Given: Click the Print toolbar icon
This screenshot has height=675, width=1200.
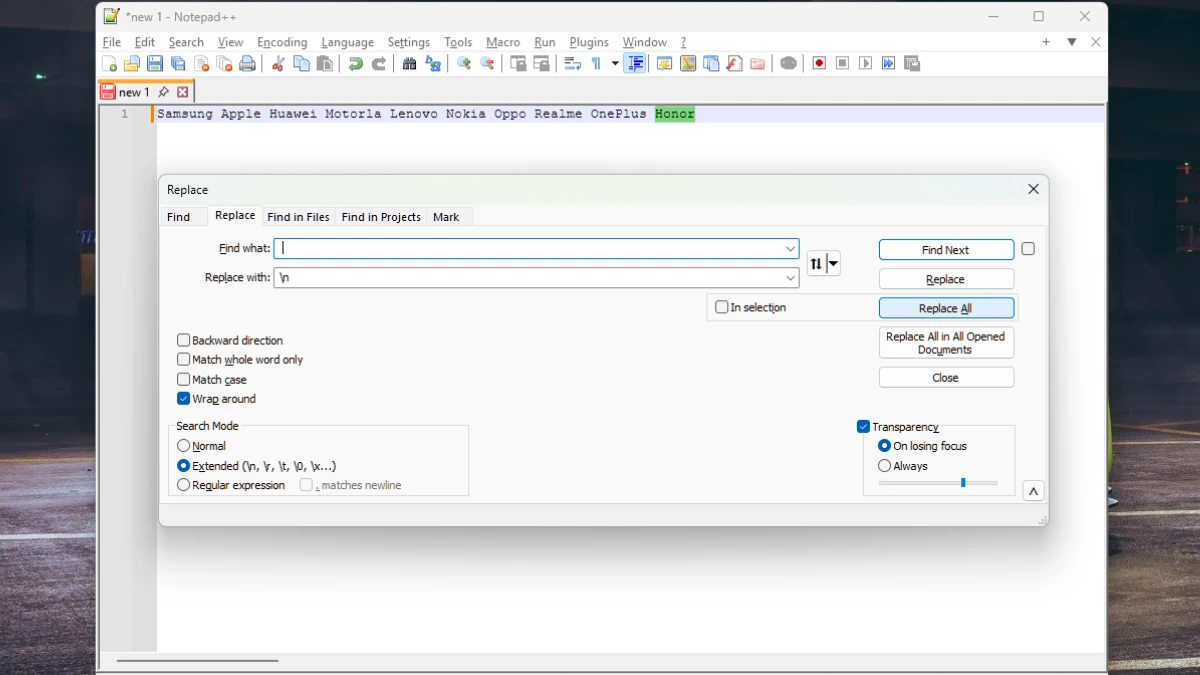Looking at the screenshot, I should pos(248,63).
